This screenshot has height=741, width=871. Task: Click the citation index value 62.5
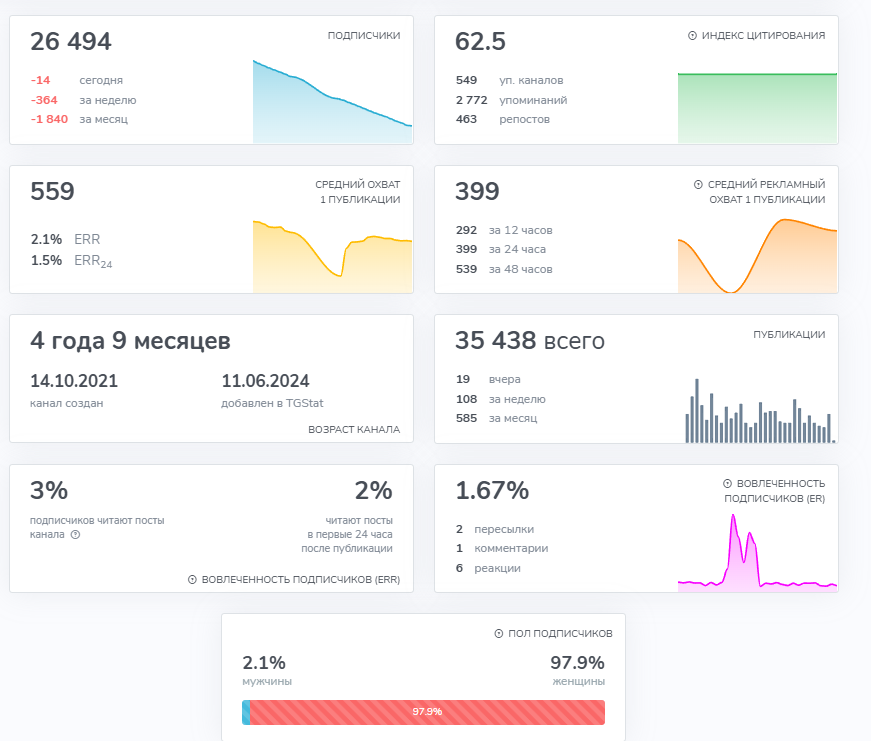pos(480,42)
